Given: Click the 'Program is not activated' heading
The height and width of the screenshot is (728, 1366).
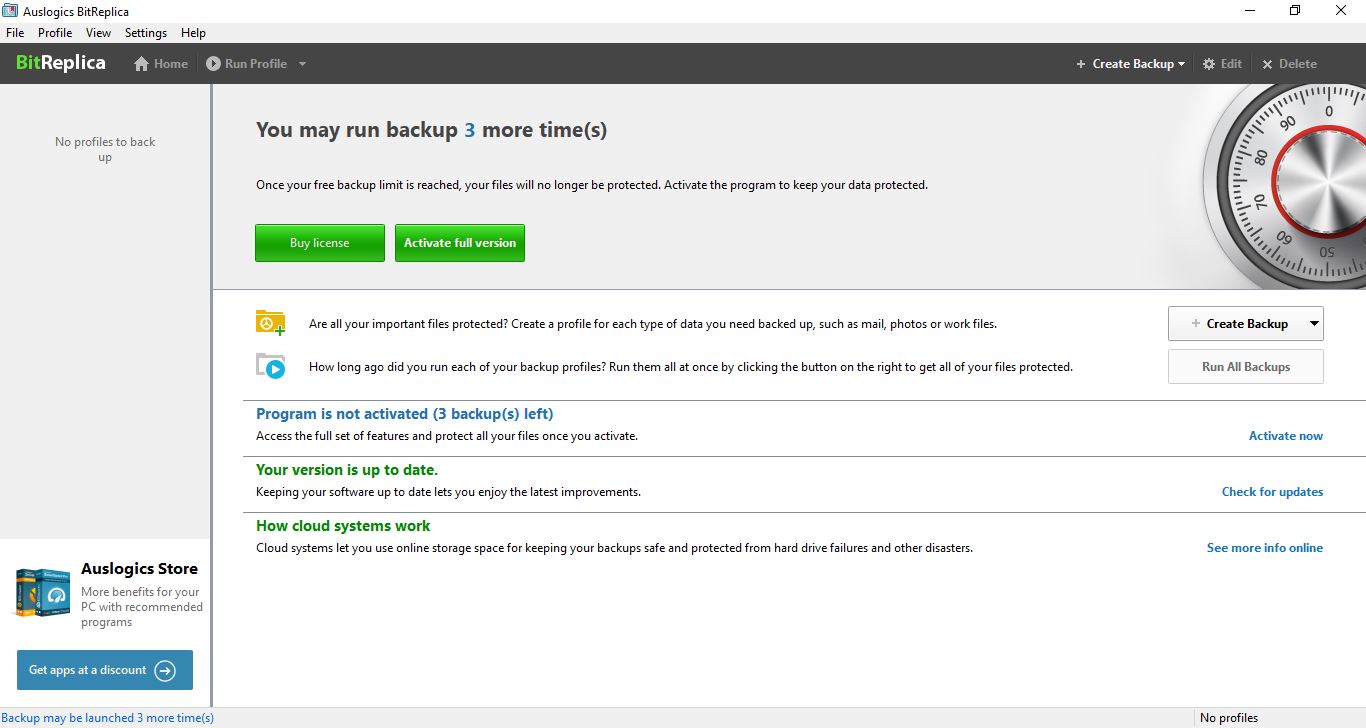Looking at the screenshot, I should click(404, 414).
